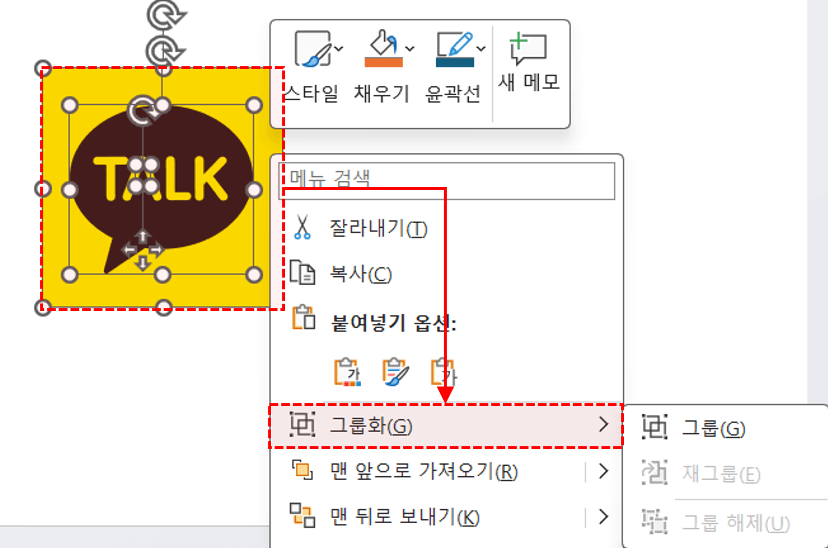The image size is (828, 548).
Task: Click the orange fill color bar
Action: (x=383, y=62)
